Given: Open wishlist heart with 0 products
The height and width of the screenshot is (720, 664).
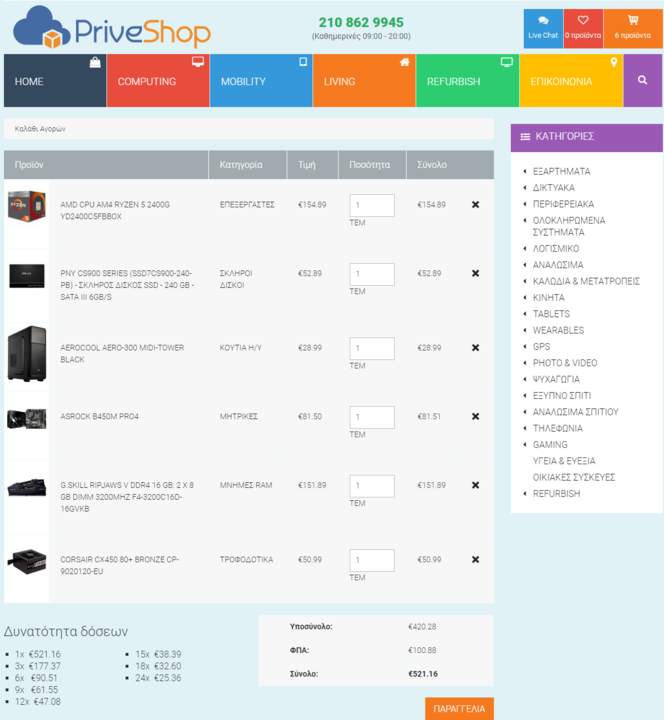Looking at the screenshot, I should (x=583, y=28).
